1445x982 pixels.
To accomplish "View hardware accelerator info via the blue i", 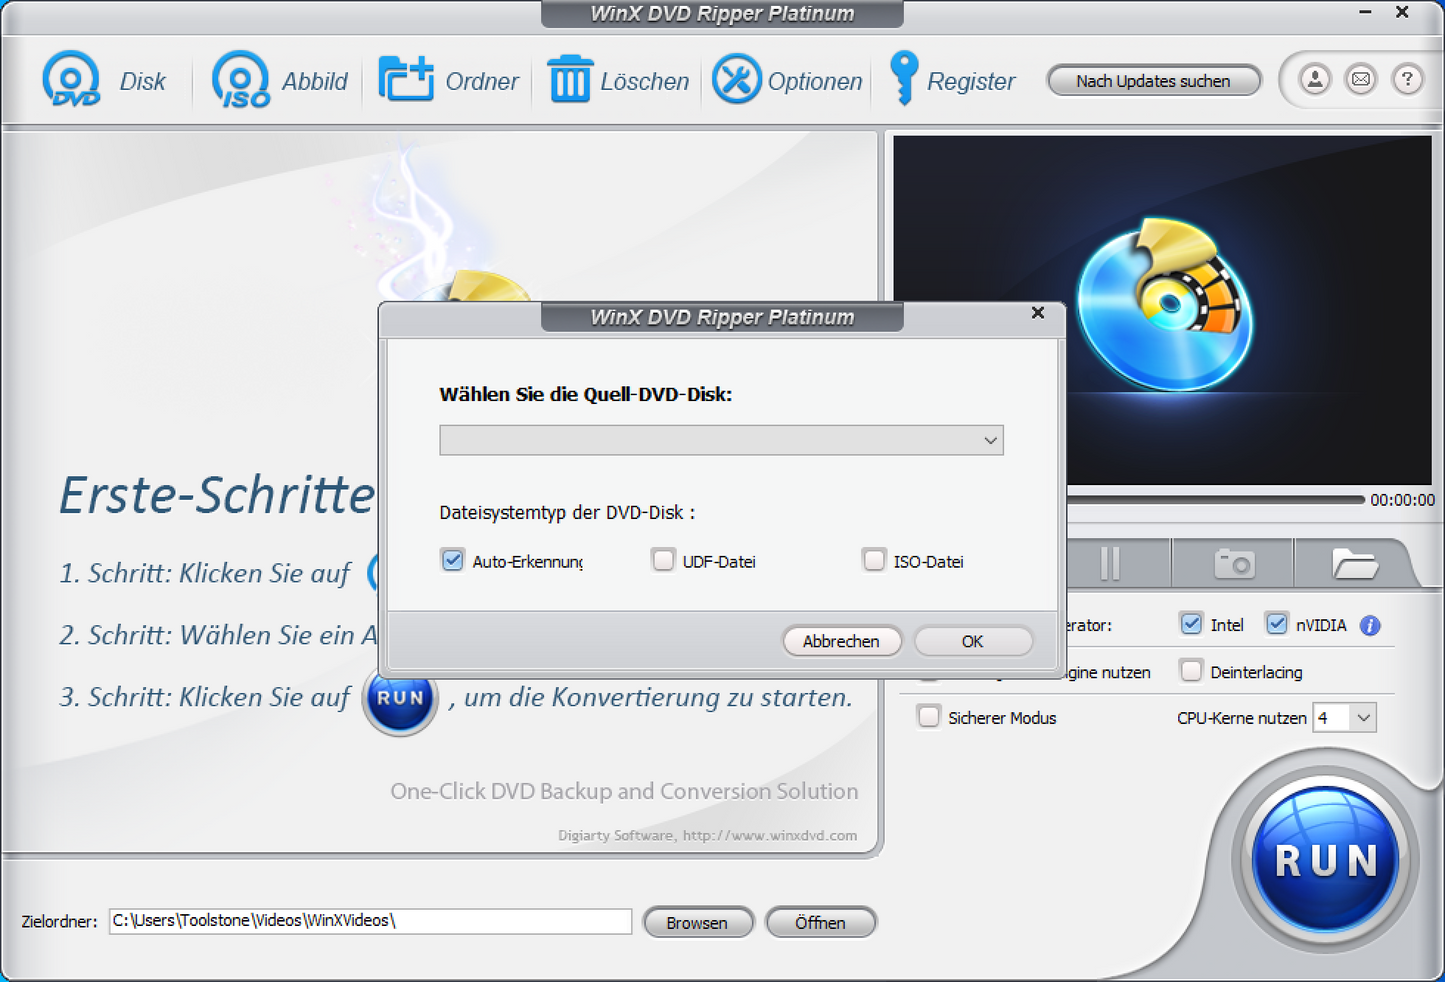I will point(1371,624).
